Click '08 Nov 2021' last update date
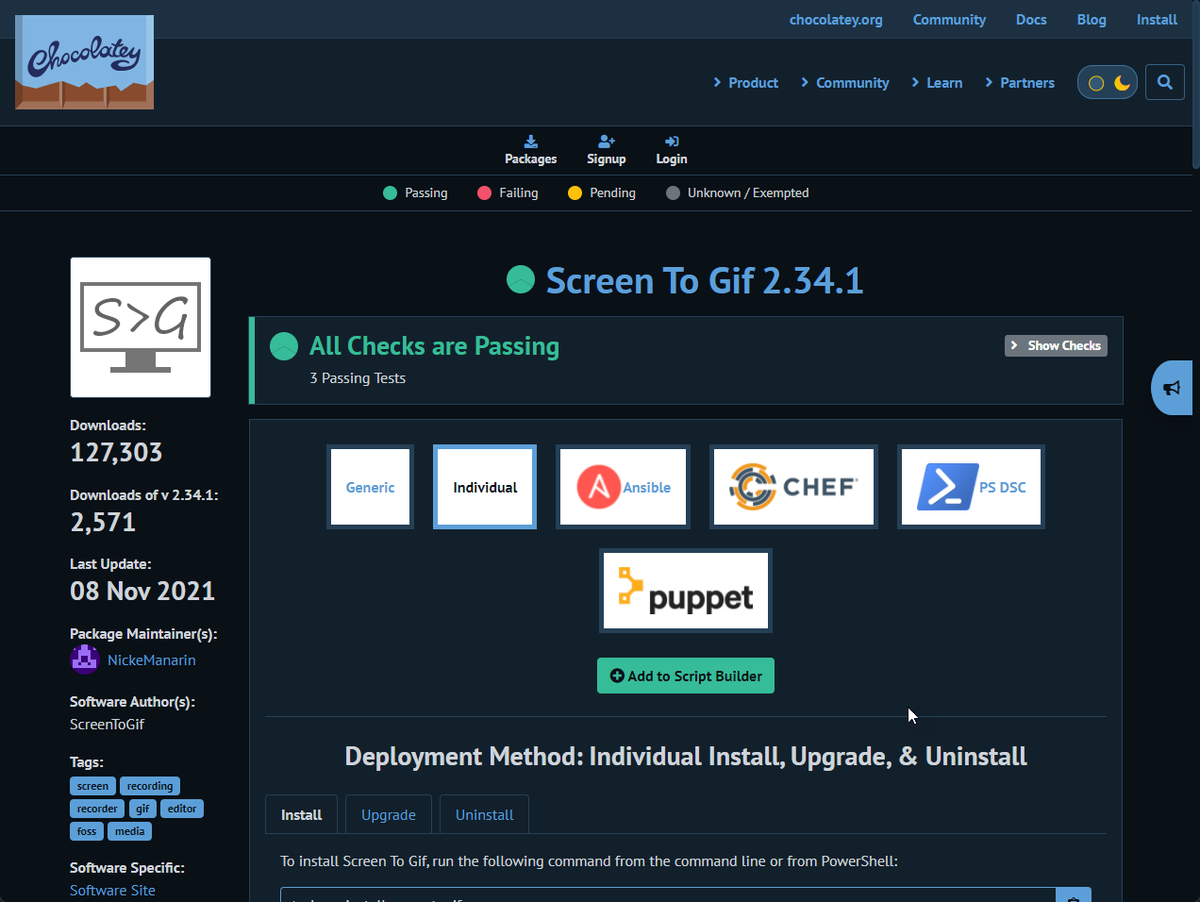The width and height of the screenshot is (1200, 902). point(142,591)
